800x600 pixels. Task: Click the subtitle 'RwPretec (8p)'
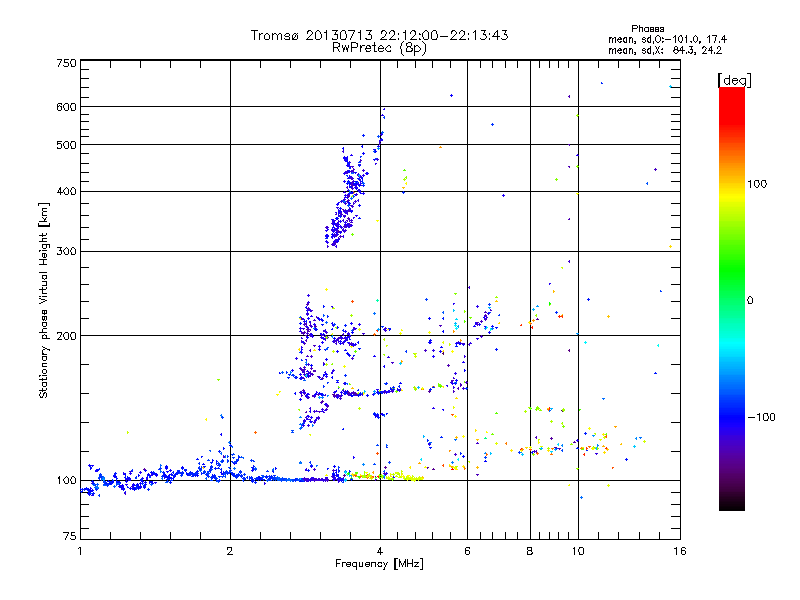point(379,48)
